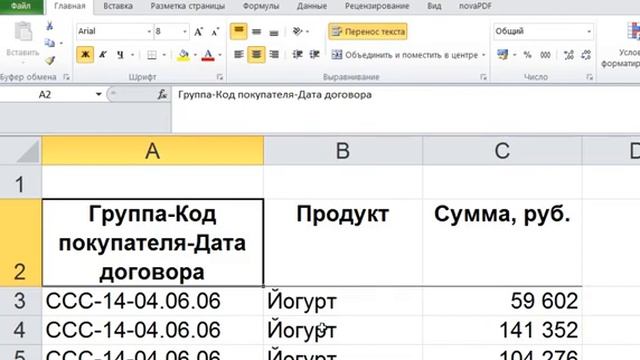Decrease font size with the small A icon
The image size is (640, 360).
[216, 31]
